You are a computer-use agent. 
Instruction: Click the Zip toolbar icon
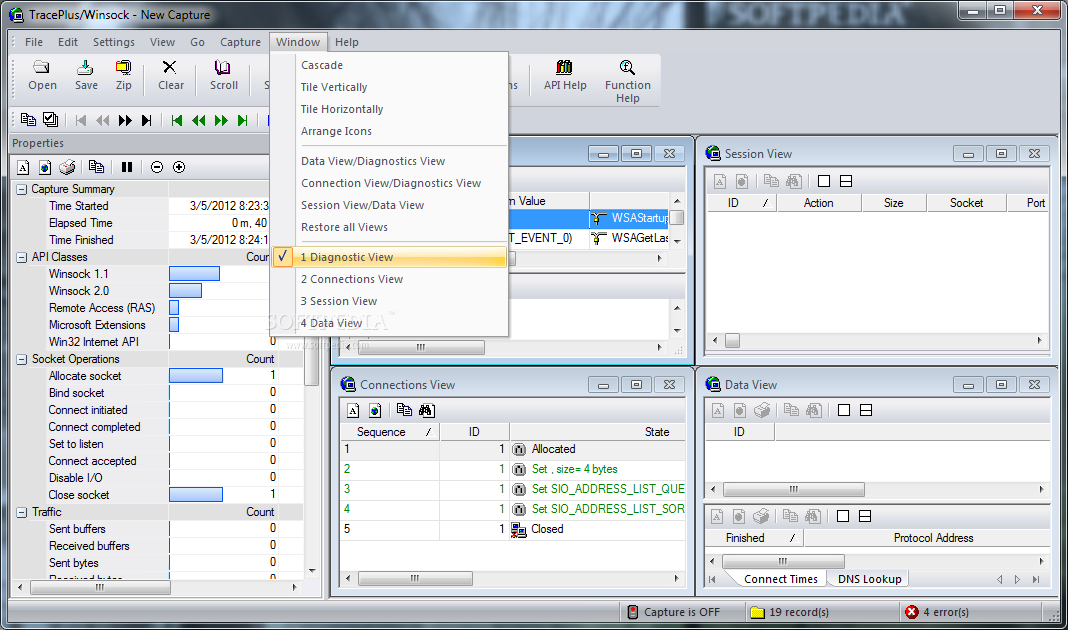pyautogui.click(x=123, y=75)
